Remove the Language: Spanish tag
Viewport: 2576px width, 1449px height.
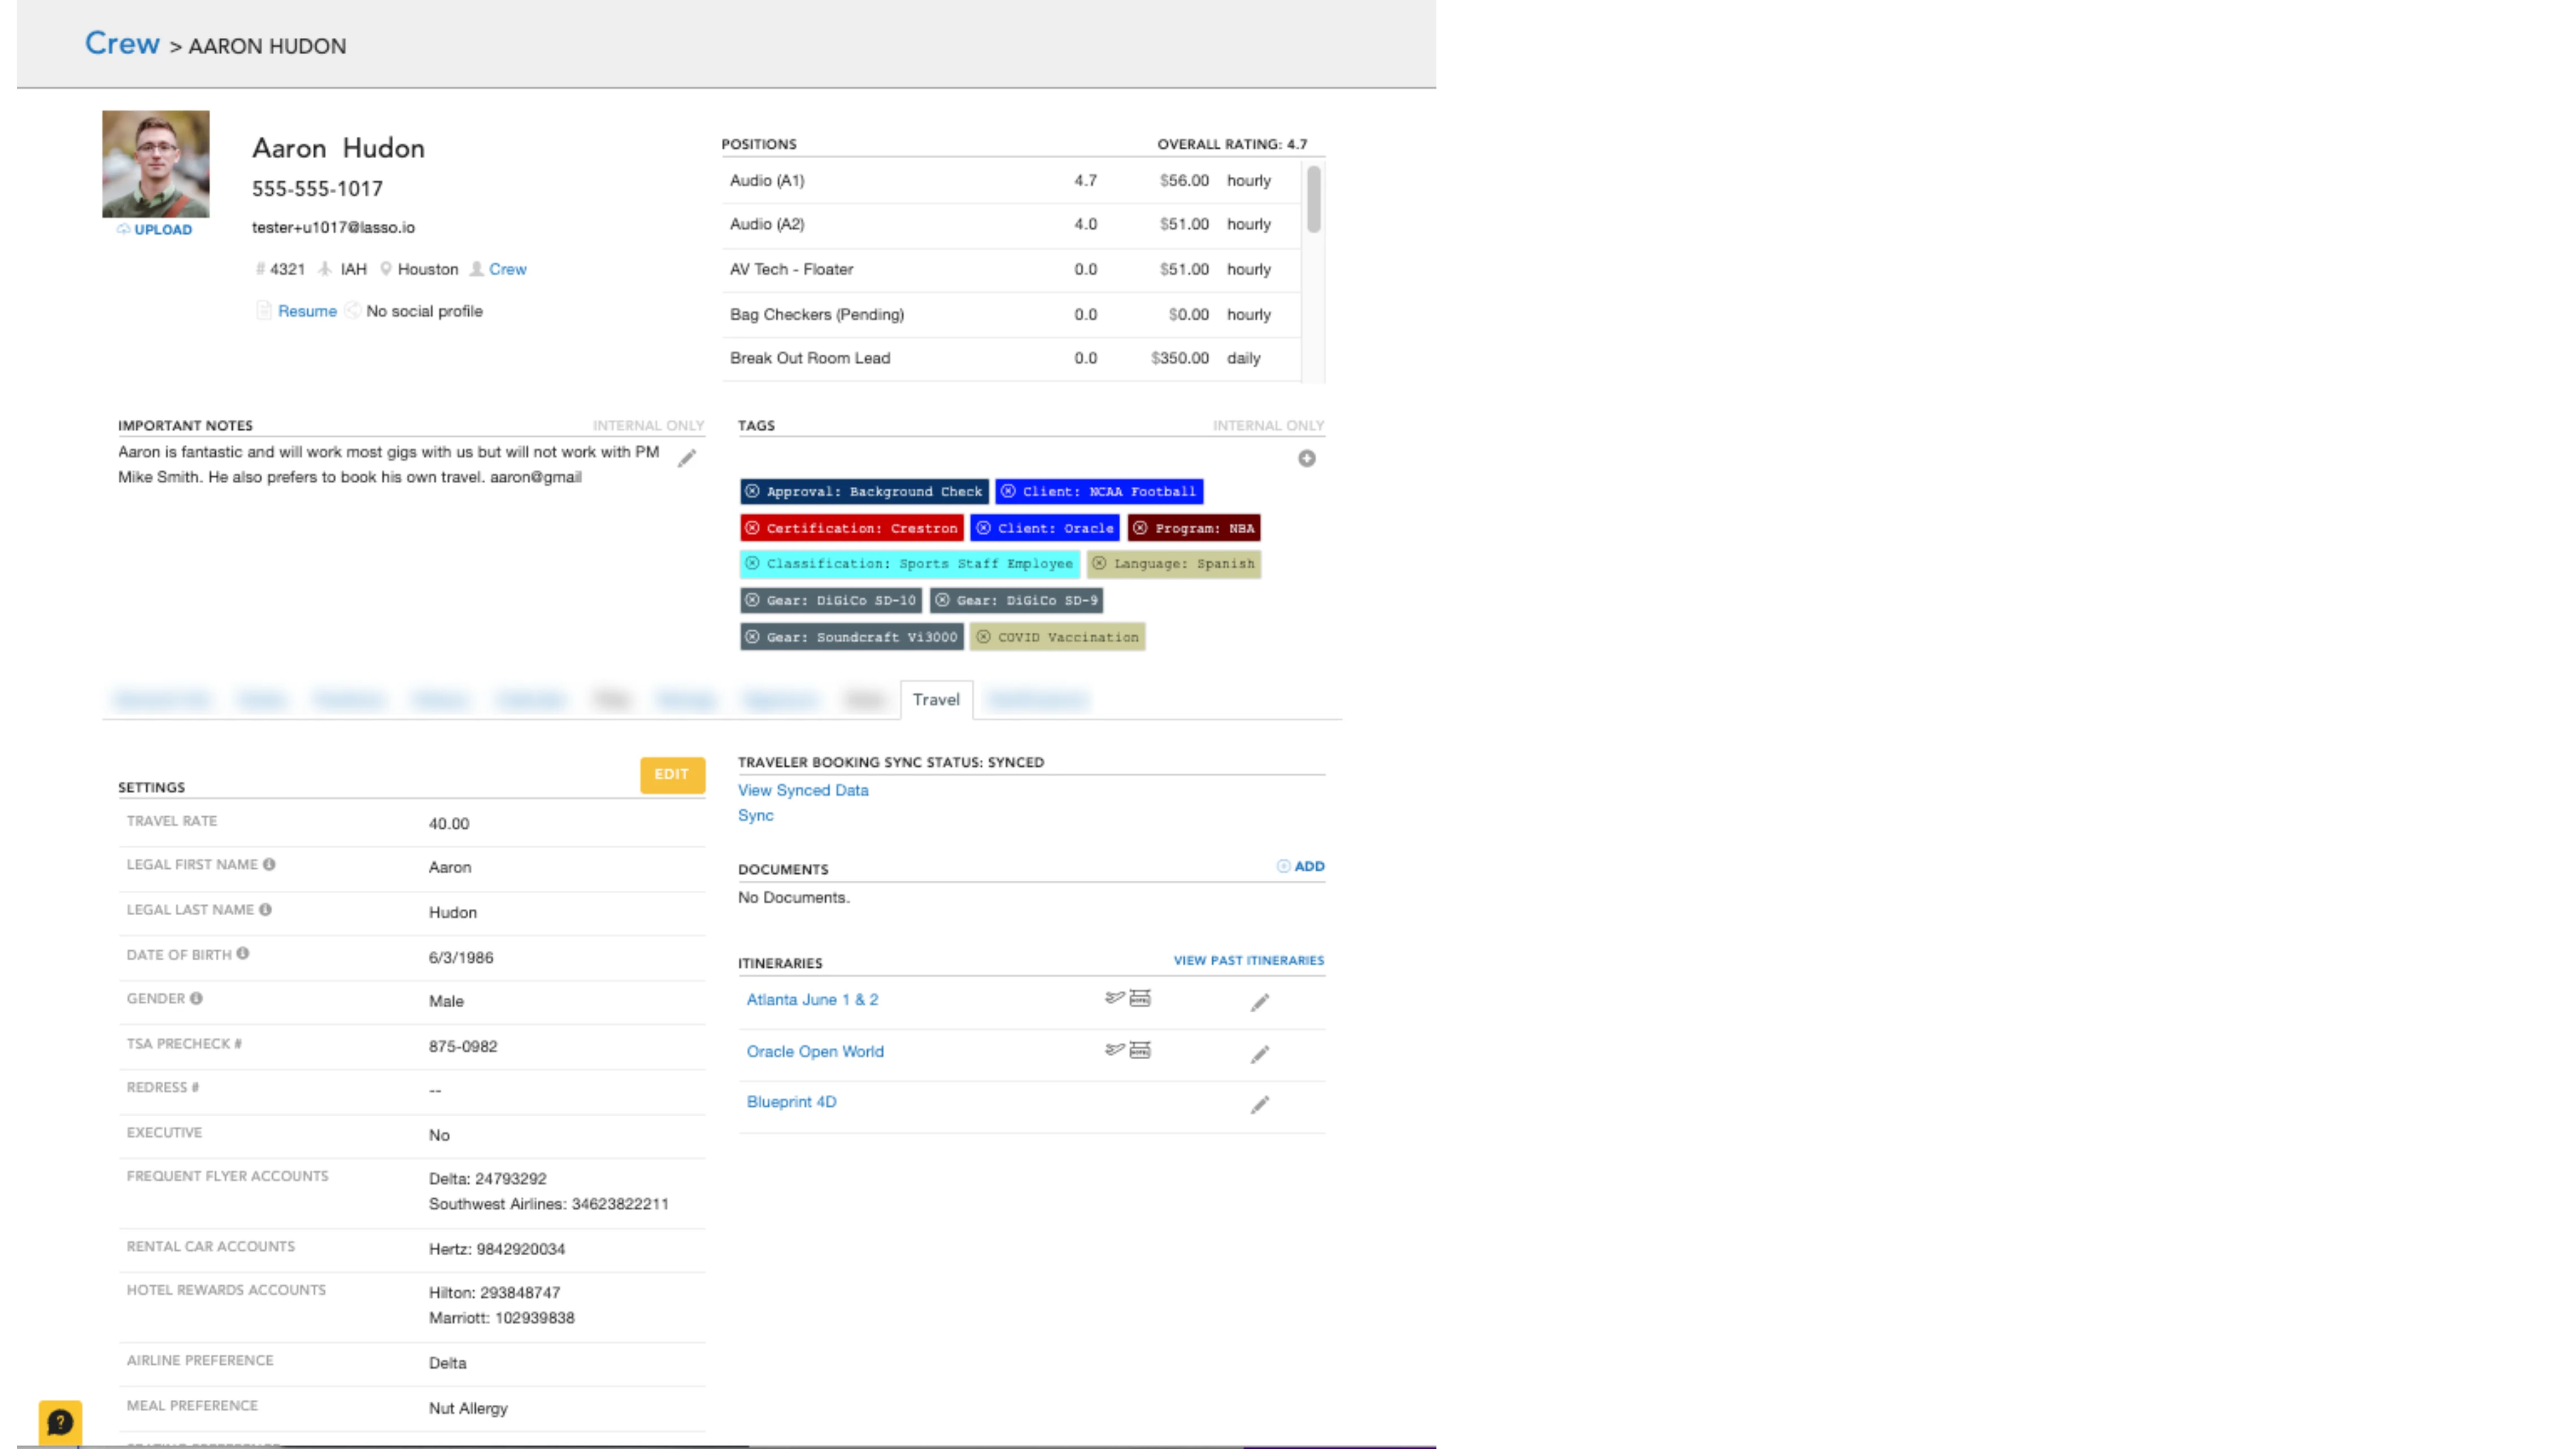tap(1099, 564)
